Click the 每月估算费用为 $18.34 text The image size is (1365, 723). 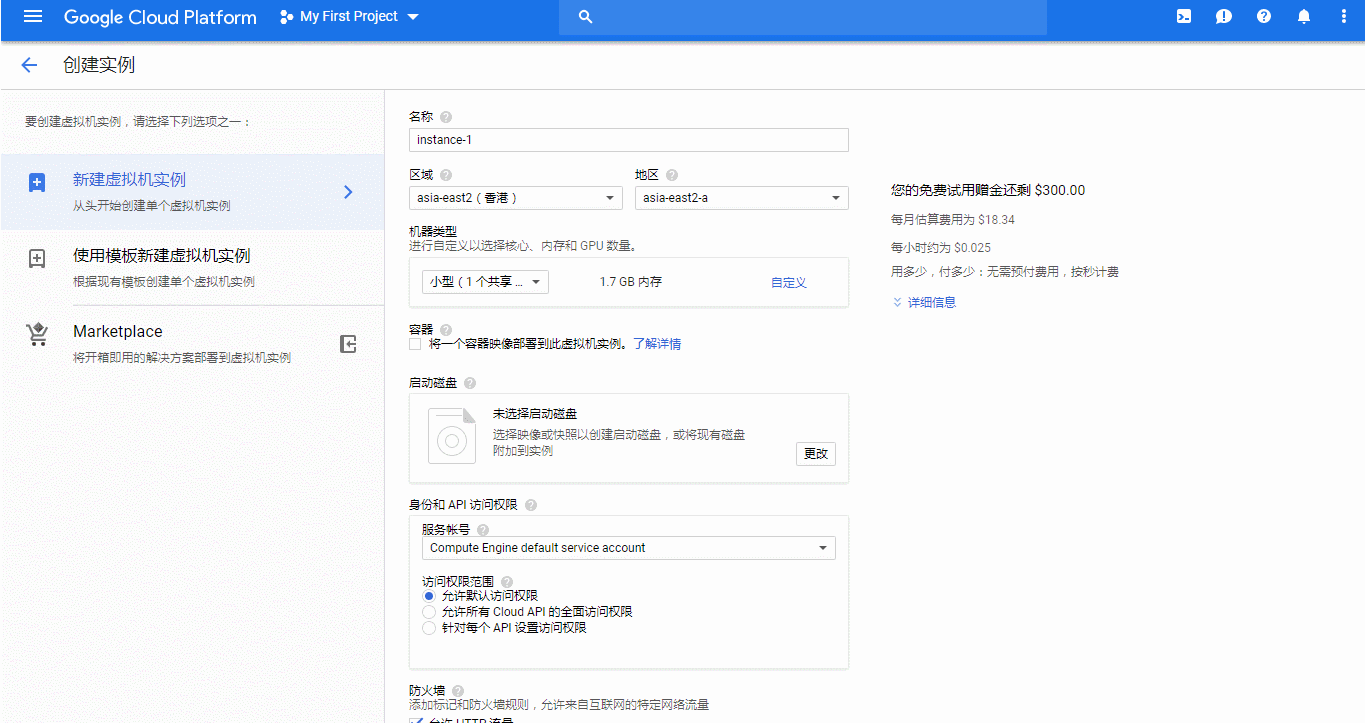coord(953,220)
